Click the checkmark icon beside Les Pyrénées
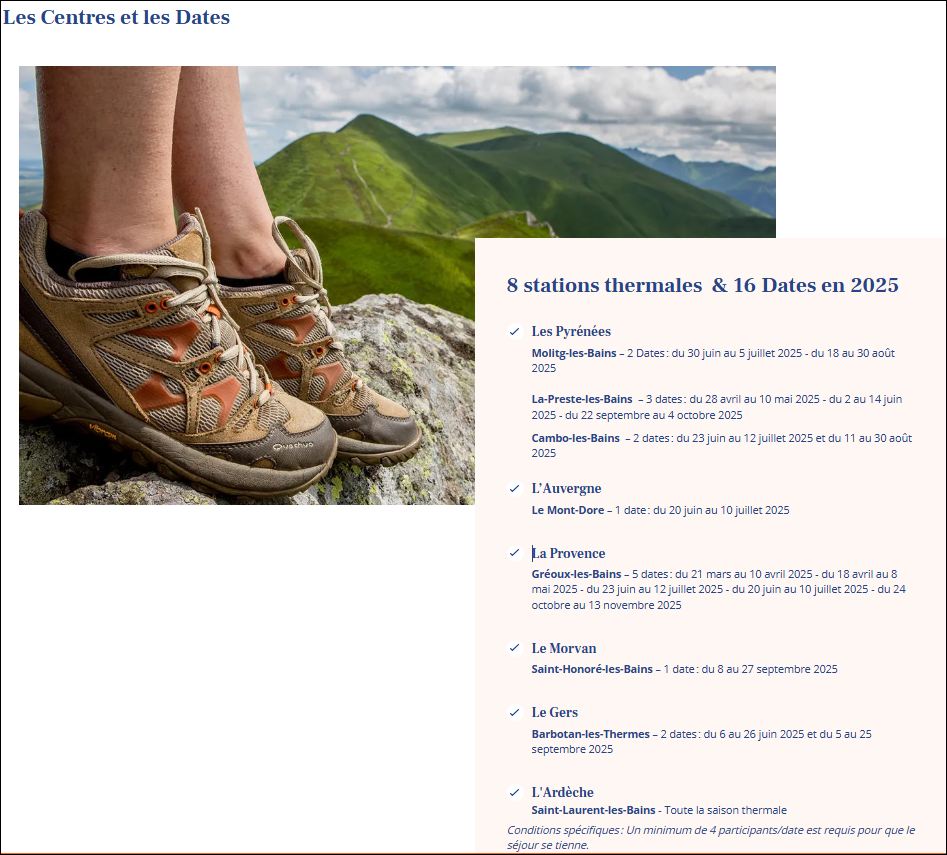 click(515, 331)
